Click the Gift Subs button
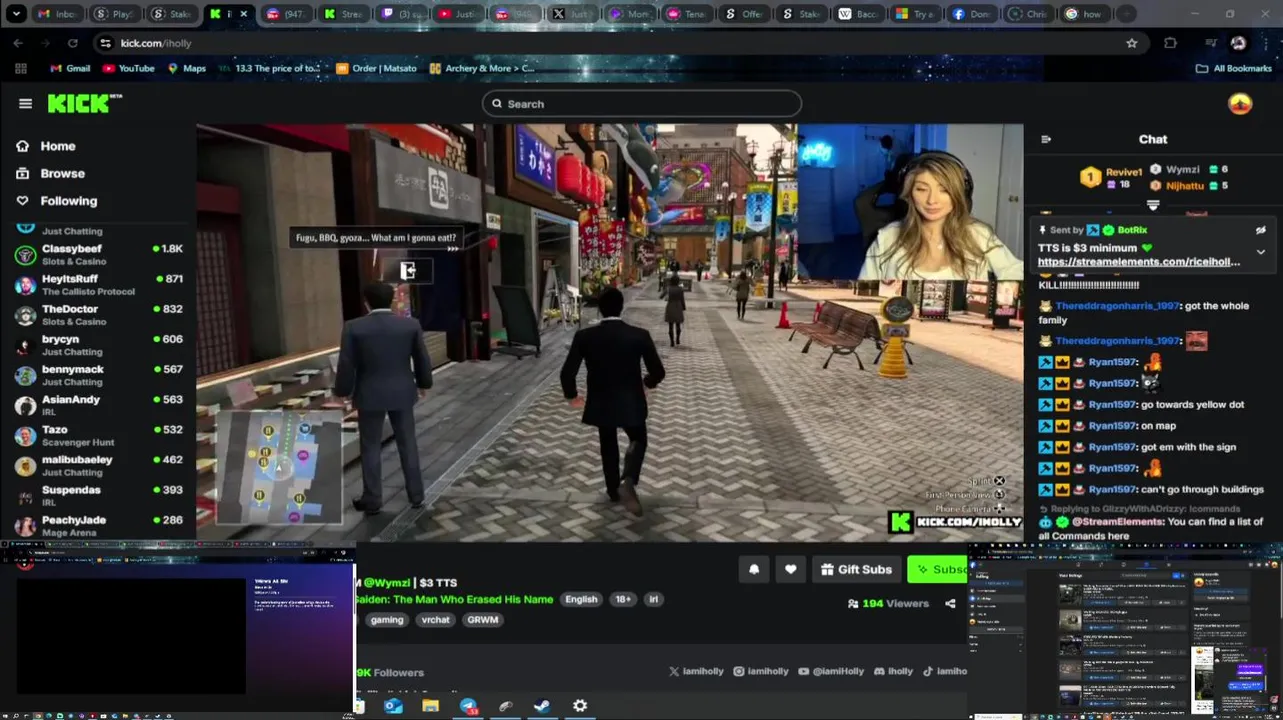This screenshot has height=720, width=1283. 856,569
